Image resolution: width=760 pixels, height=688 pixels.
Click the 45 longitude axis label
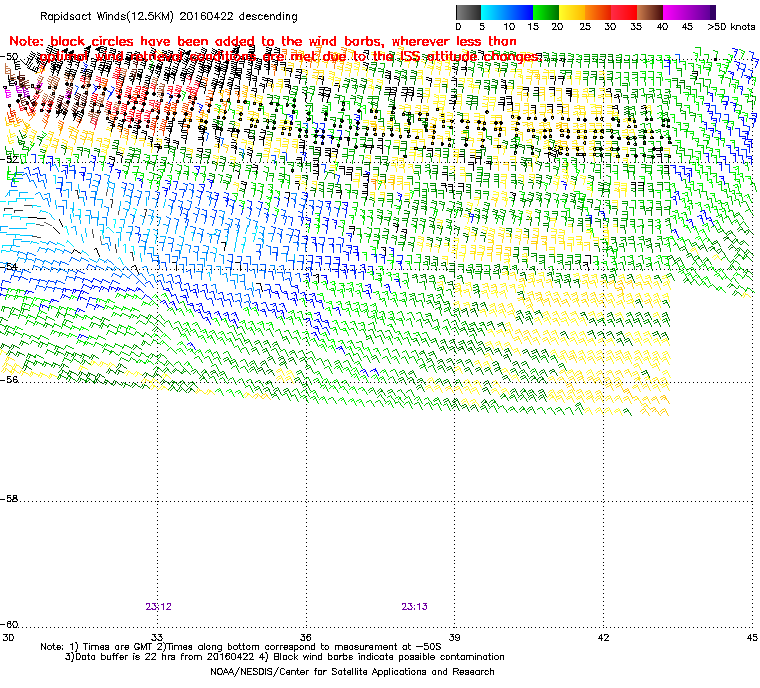[x=752, y=638]
